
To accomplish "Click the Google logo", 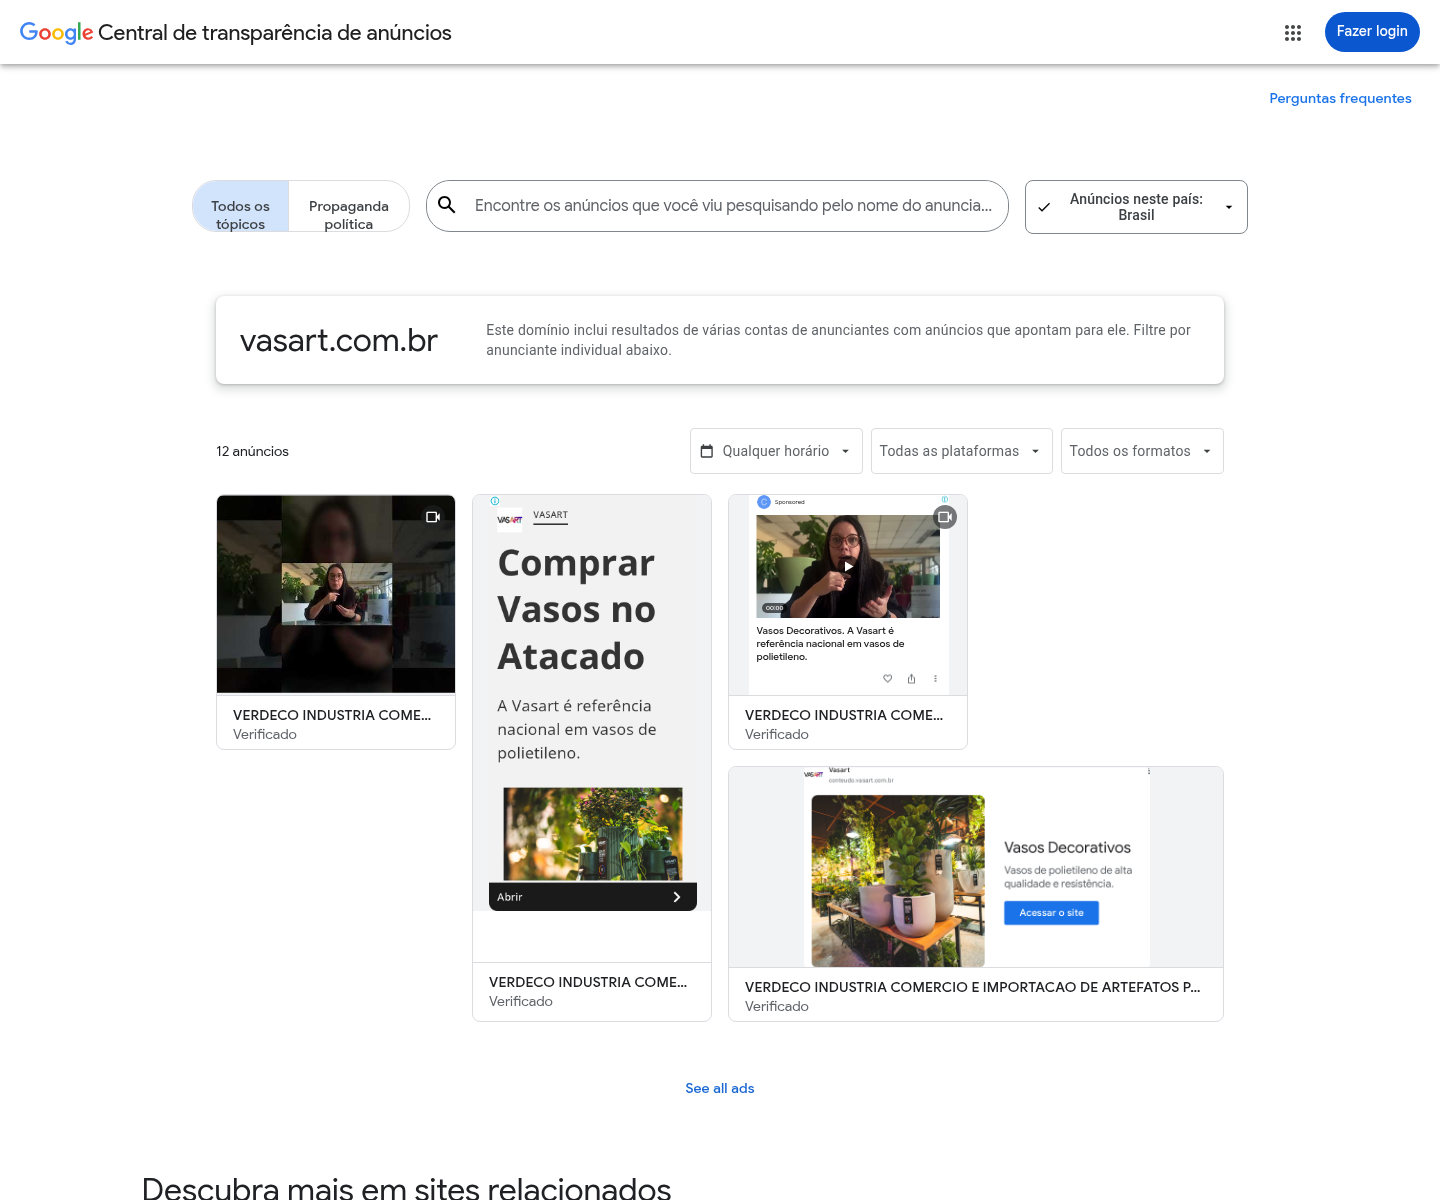I will 57,33.
